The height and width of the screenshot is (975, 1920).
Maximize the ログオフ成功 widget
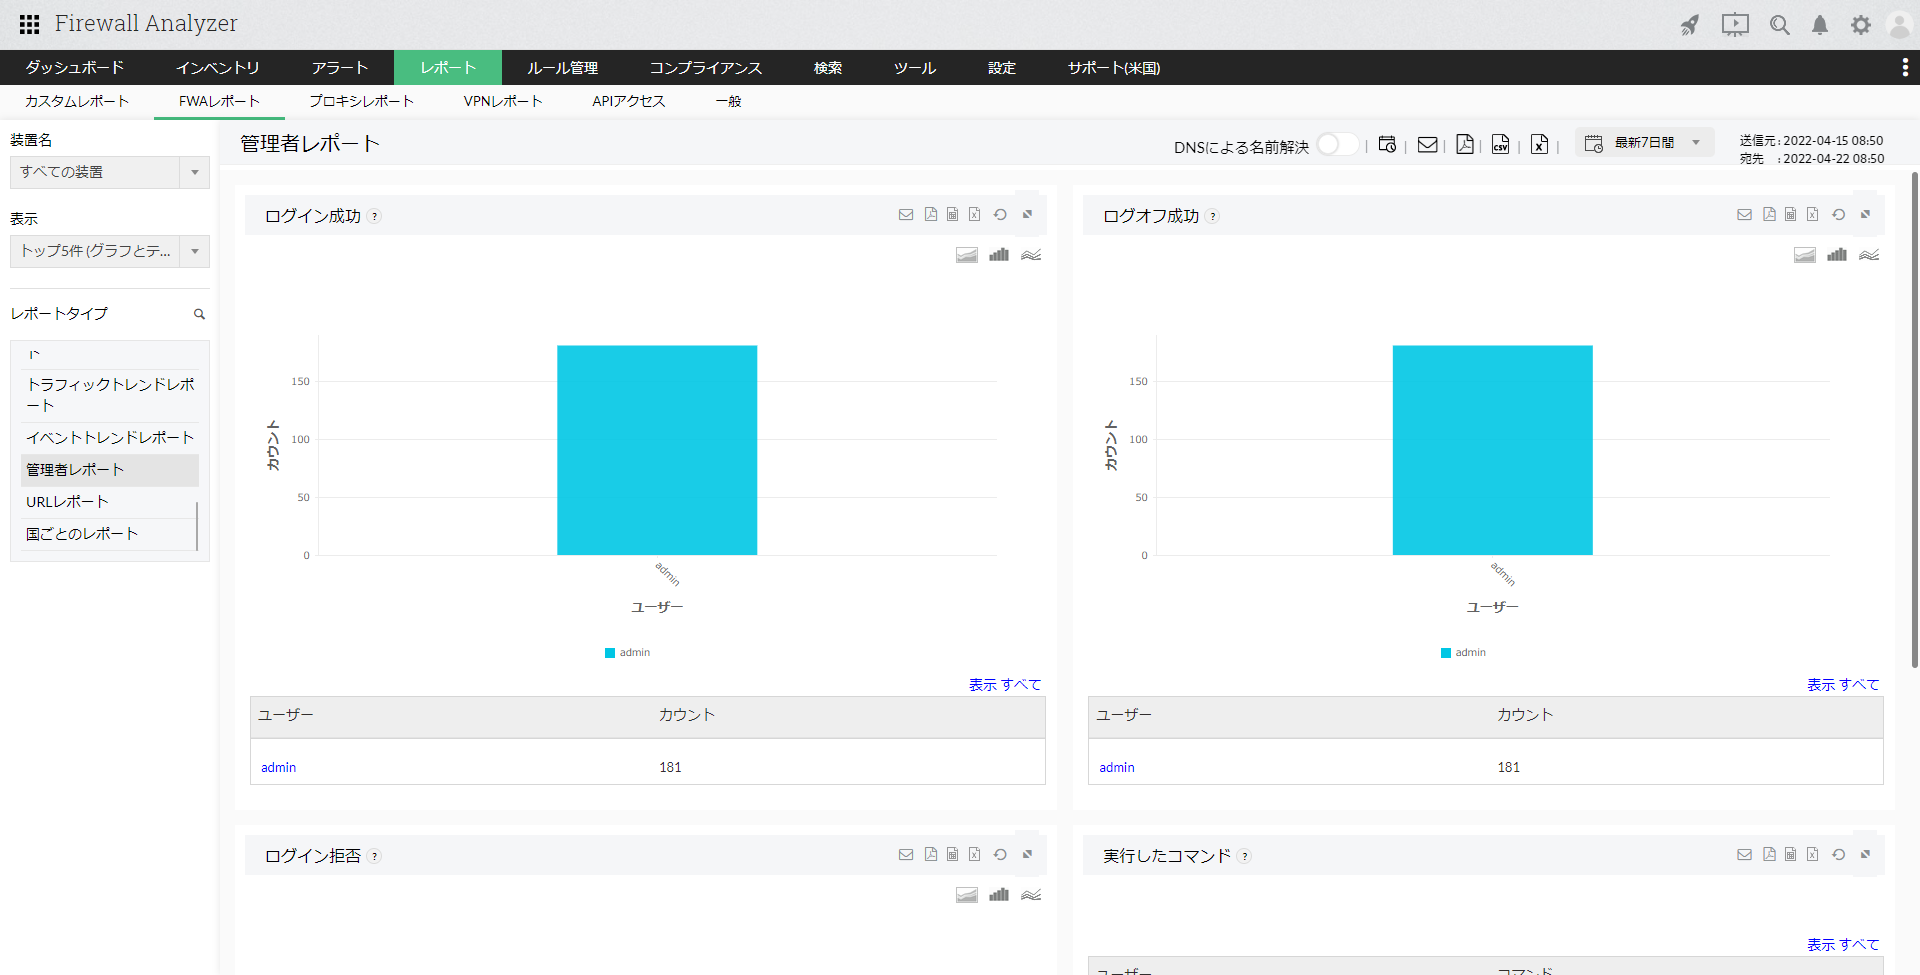[1865, 214]
